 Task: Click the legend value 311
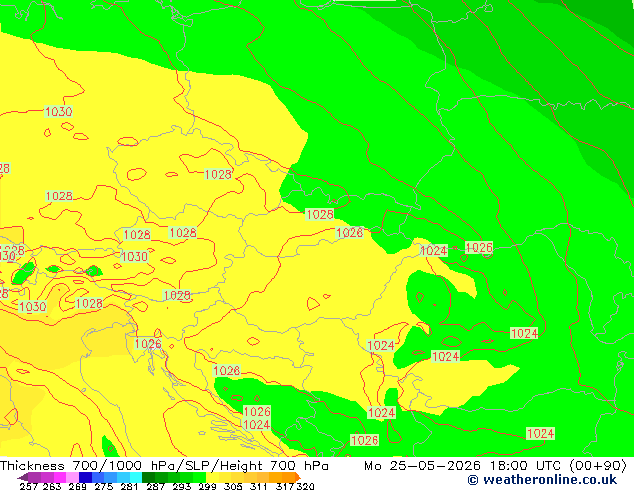(258, 486)
